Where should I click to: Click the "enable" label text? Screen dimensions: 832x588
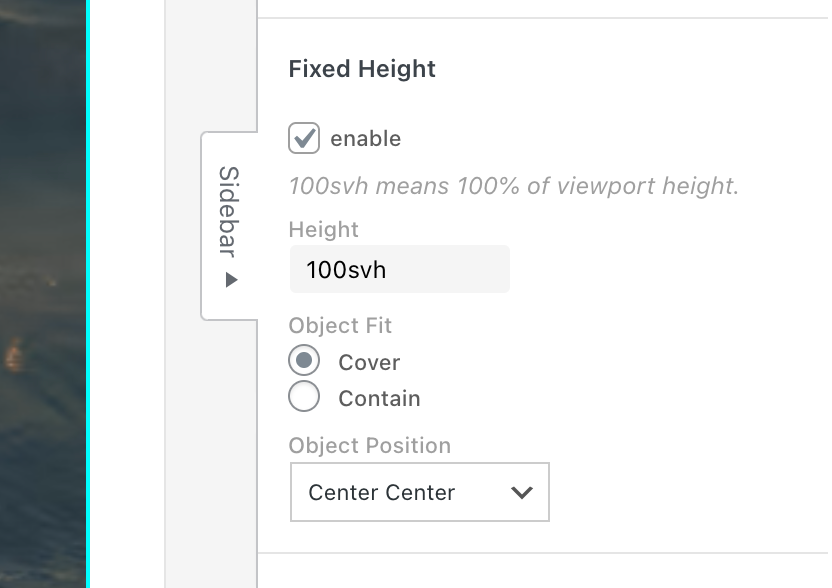pyautogui.click(x=365, y=139)
